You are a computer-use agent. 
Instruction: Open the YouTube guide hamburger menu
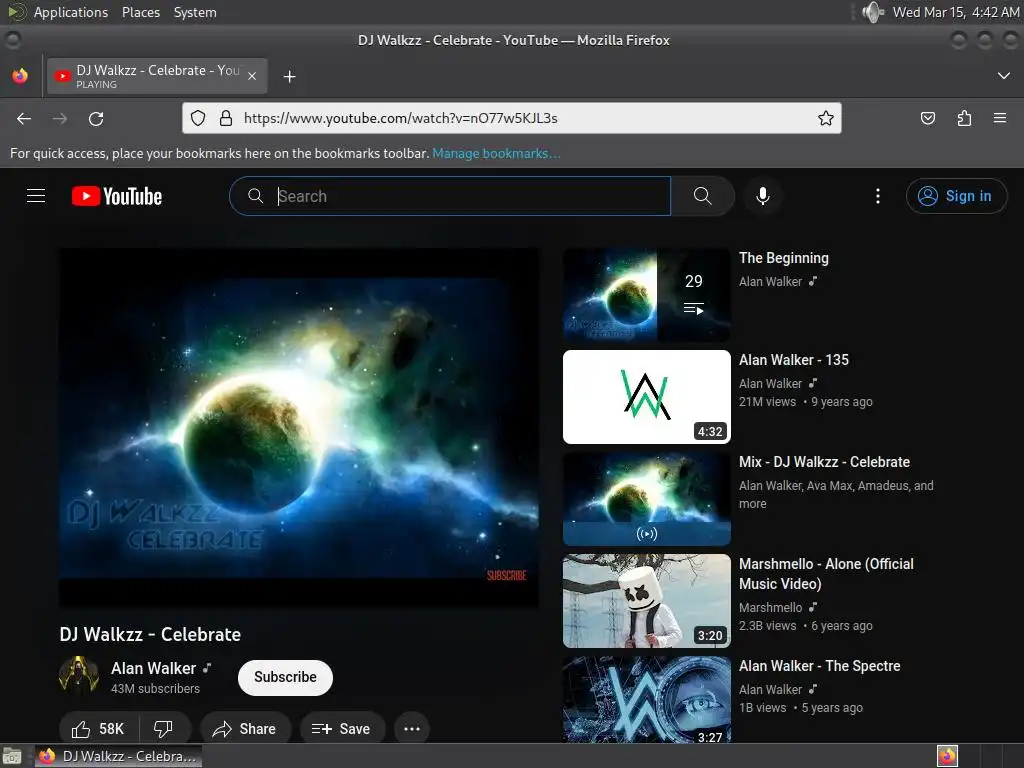36,196
